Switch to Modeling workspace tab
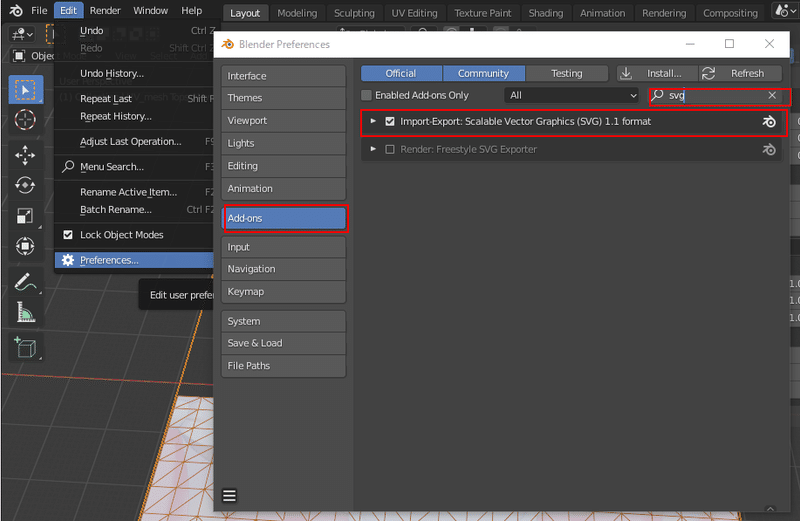 (x=297, y=13)
